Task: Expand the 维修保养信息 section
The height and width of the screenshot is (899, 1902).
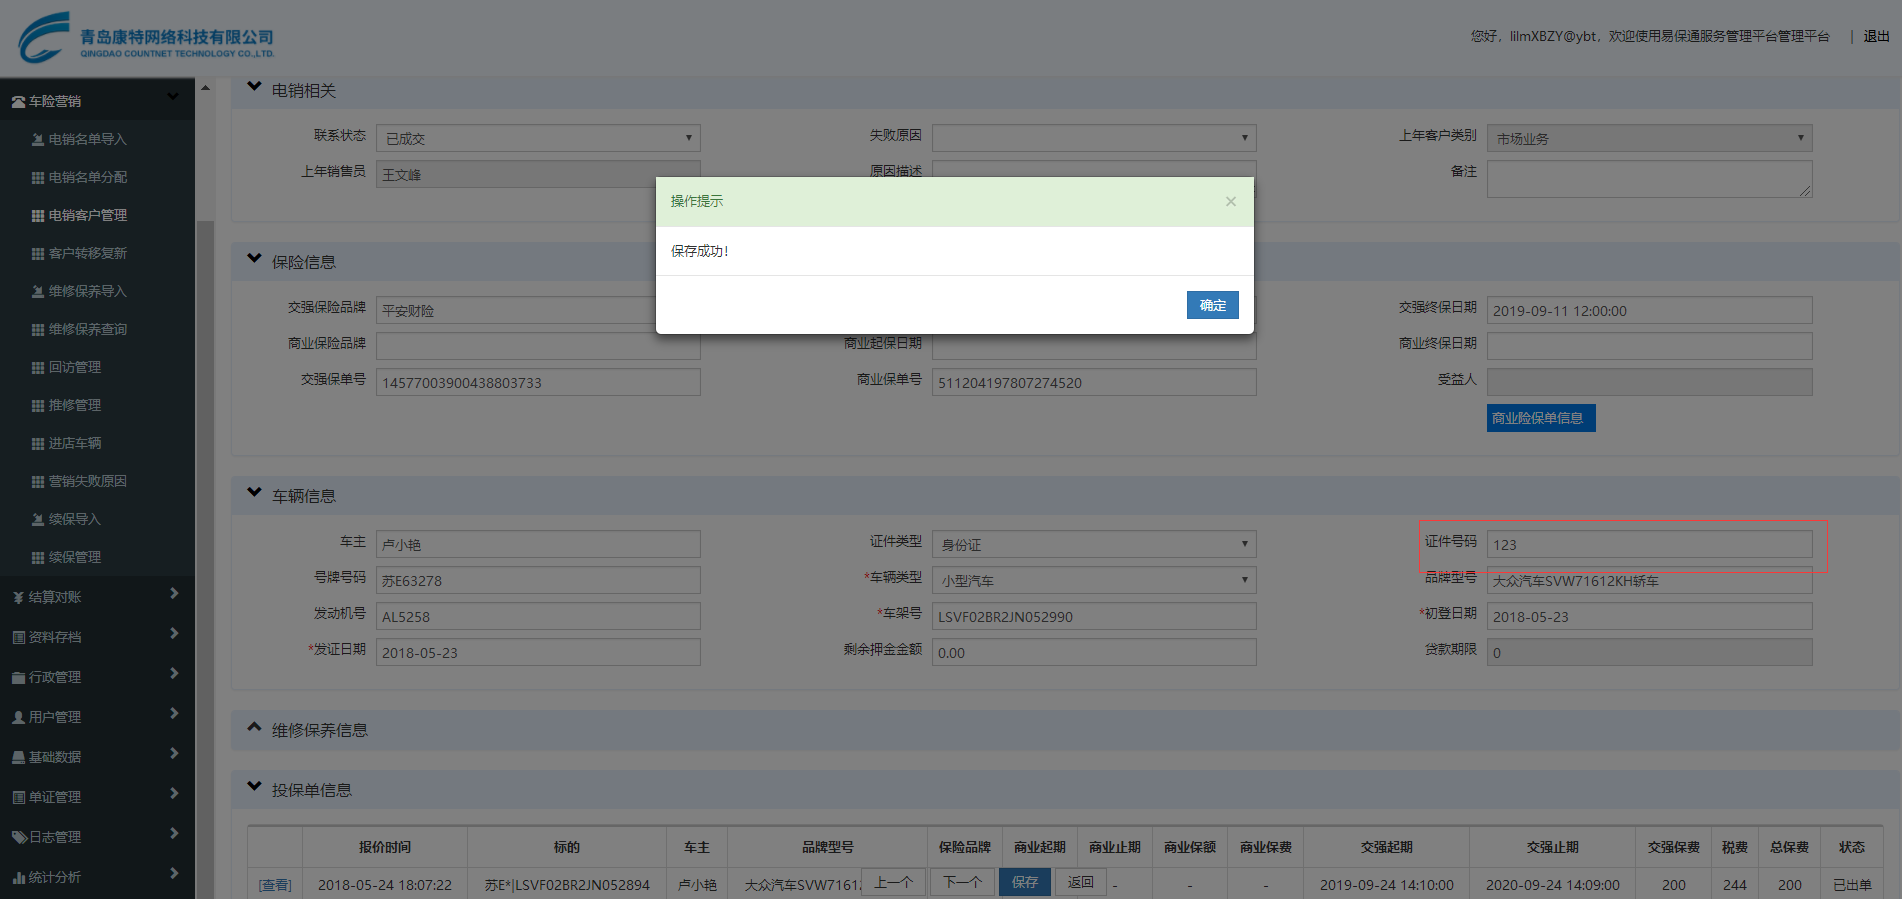Action: pos(254,728)
